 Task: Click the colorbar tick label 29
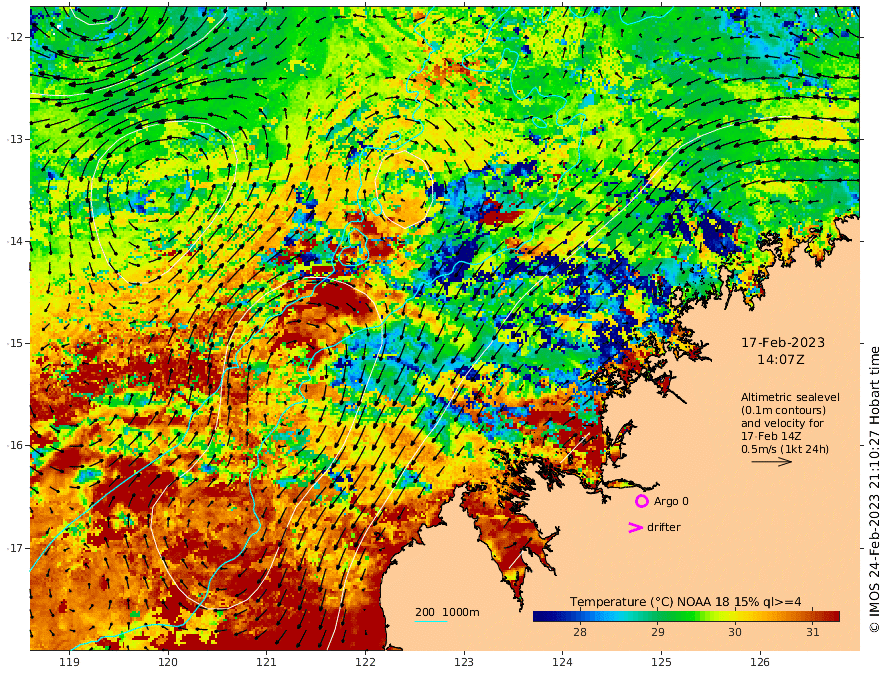(658, 632)
